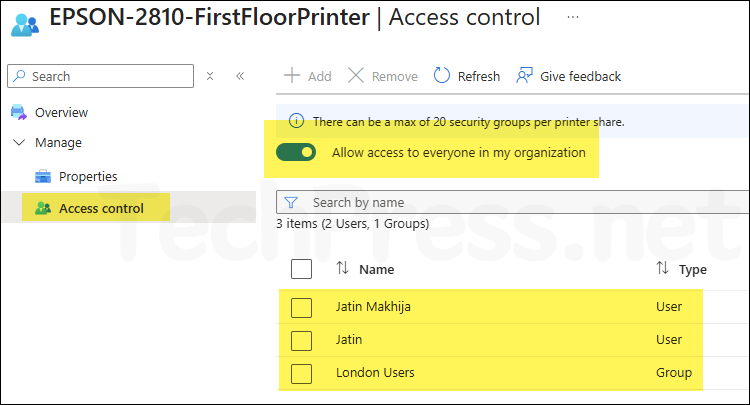The height and width of the screenshot is (405, 750).
Task: Tick the checkbox in the Jatin user row
Action: [x=301, y=340]
